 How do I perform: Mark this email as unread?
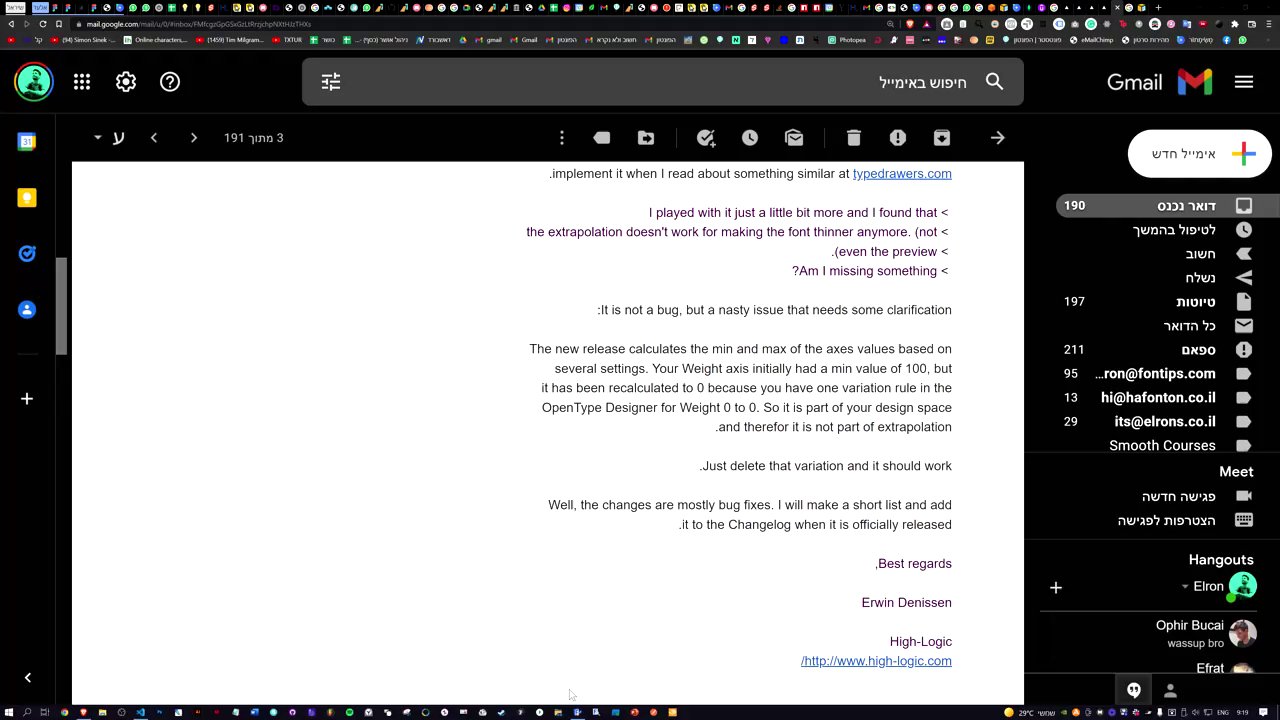(x=794, y=138)
